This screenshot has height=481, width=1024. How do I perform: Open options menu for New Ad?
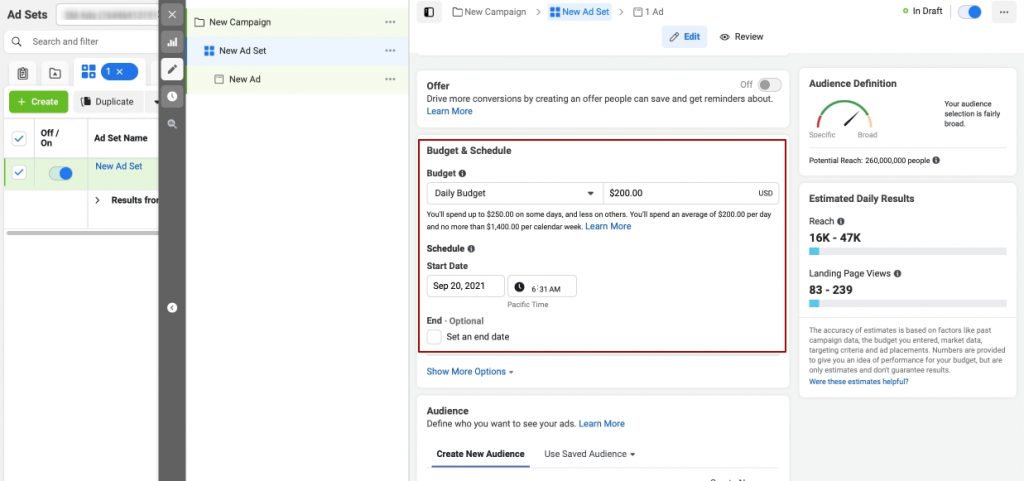click(390, 79)
